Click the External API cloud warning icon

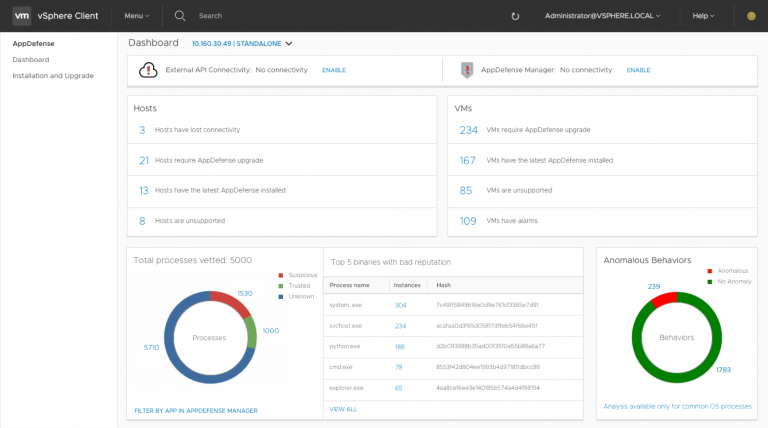pos(148,70)
